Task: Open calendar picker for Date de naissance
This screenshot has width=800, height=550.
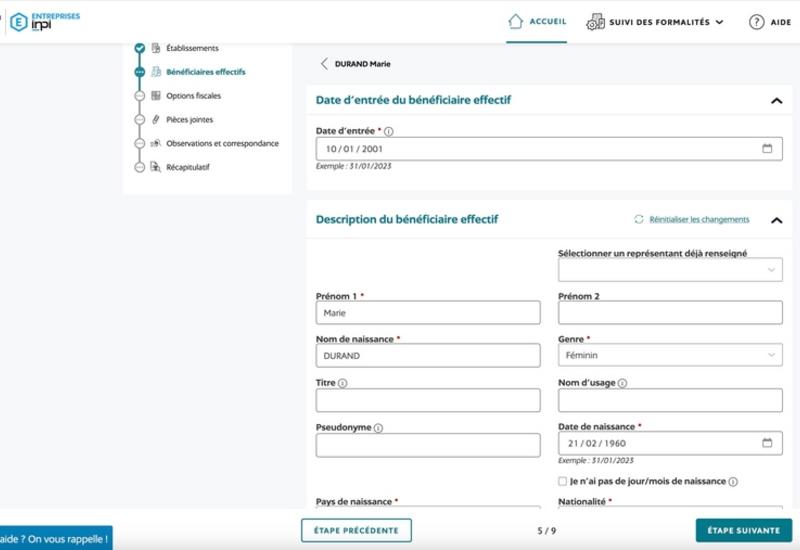Action: click(x=767, y=443)
